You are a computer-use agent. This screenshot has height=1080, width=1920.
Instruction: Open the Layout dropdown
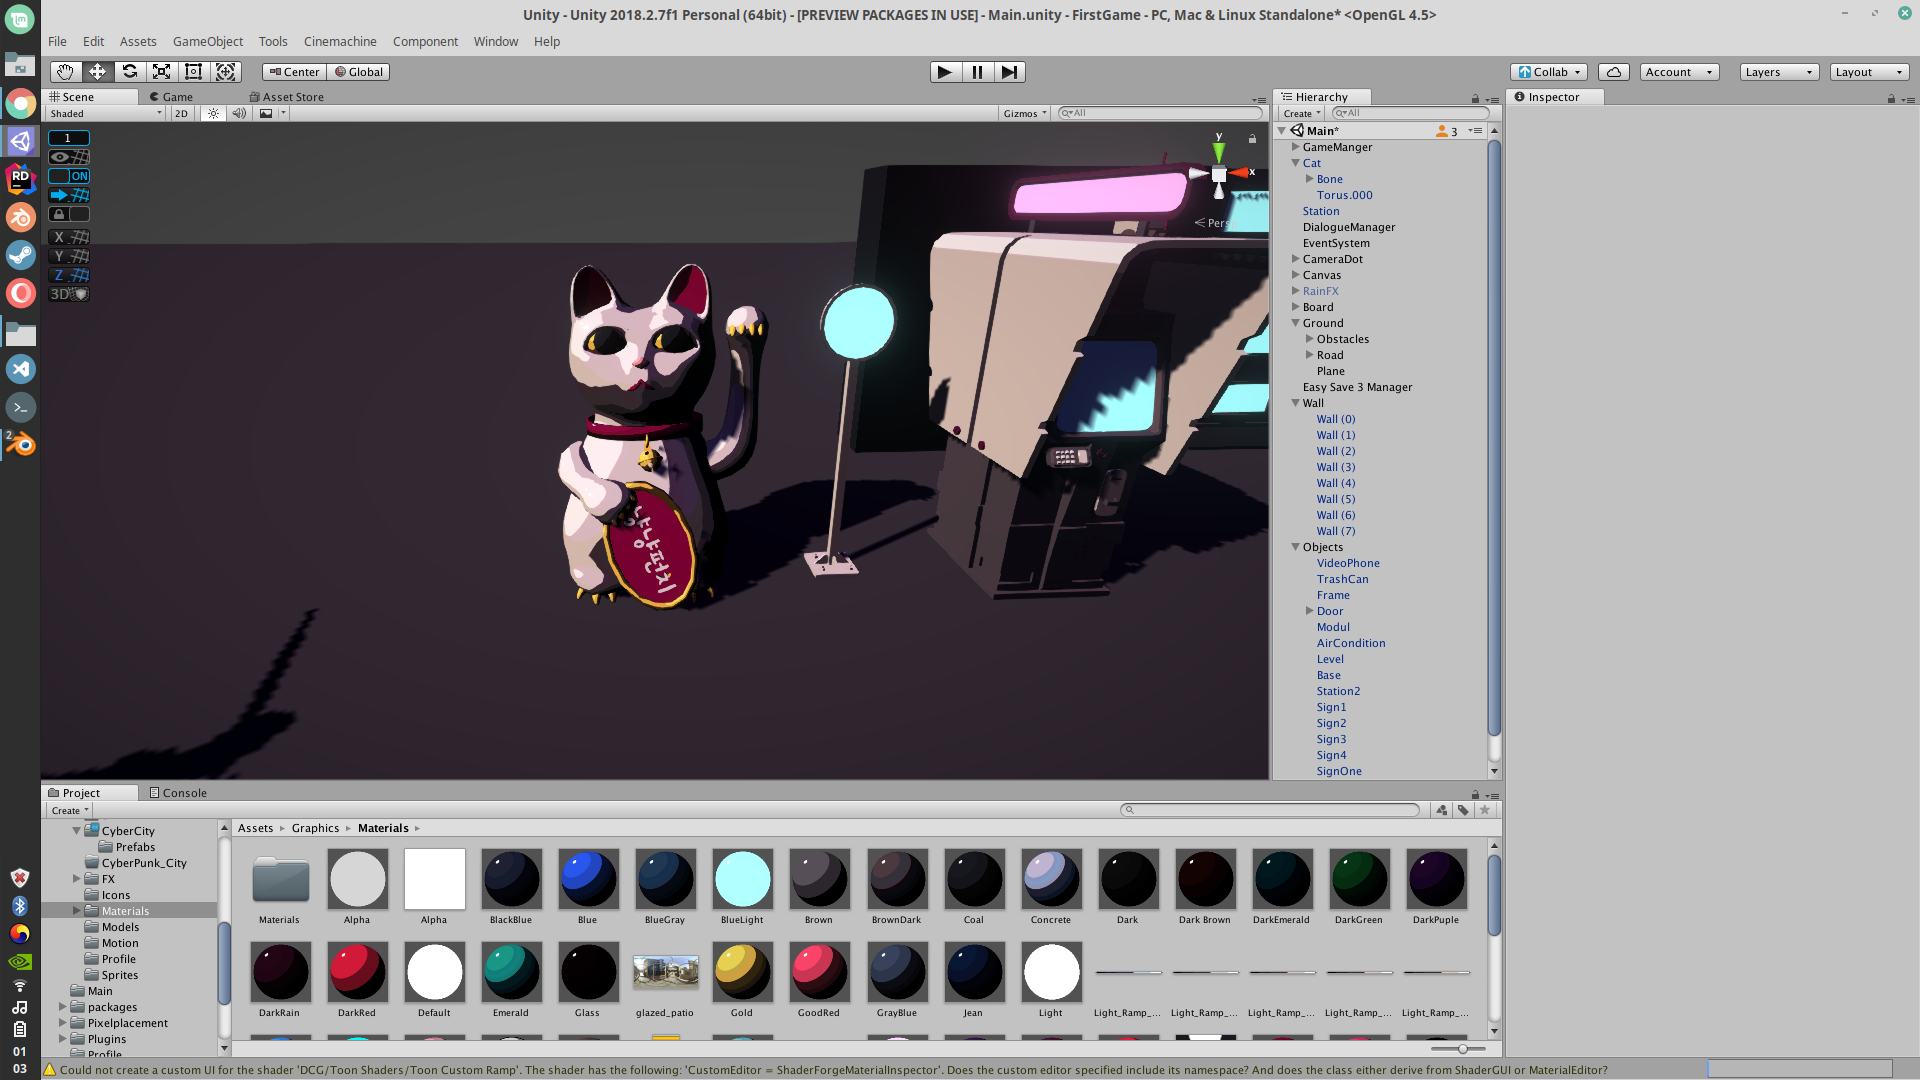(x=1869, y=72)
